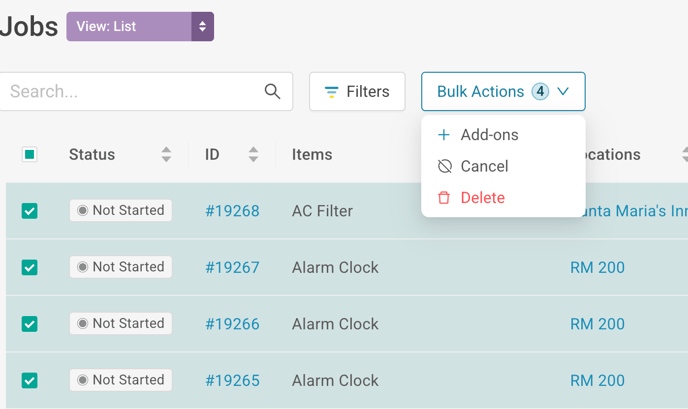Click the filter lines icon on Filters
The image size is (688, 409).
coord(331,92)
